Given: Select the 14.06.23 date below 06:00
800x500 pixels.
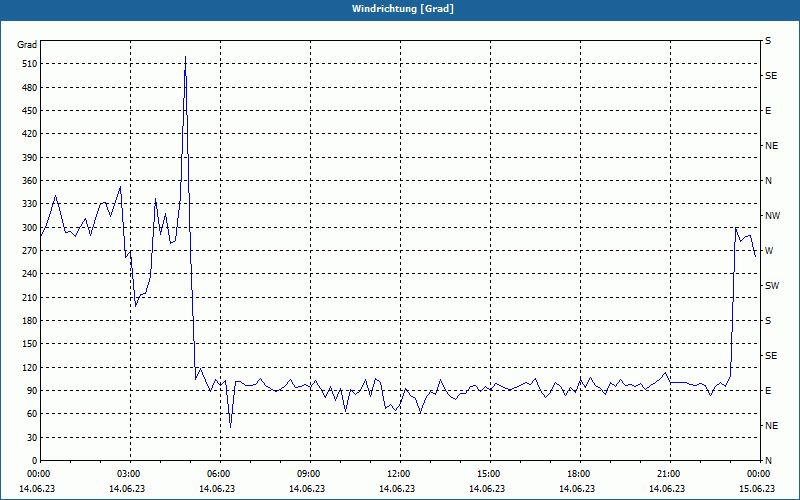Looking at the screenshot, I should click(217, 489).
